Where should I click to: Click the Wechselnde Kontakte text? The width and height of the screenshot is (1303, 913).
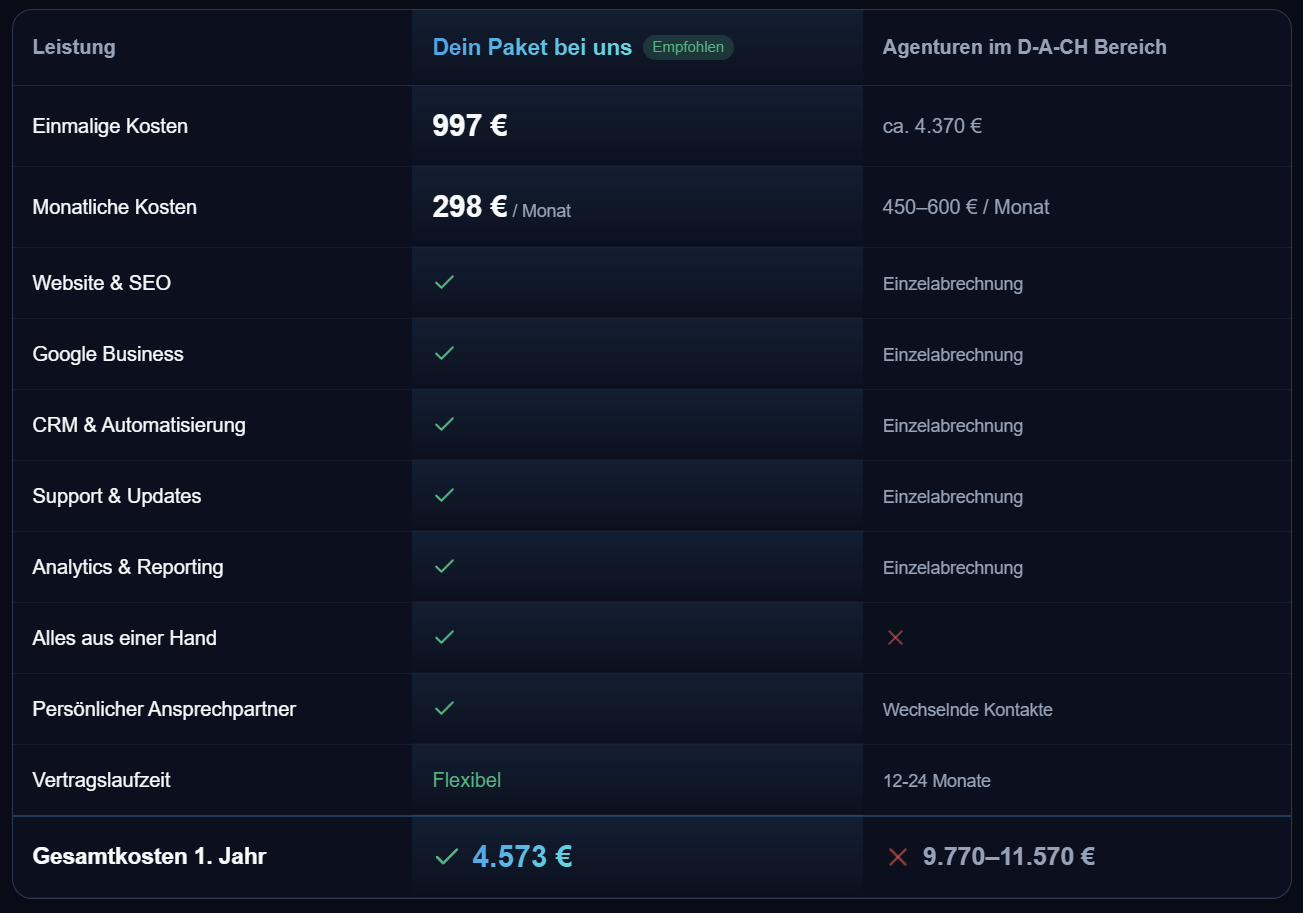pos(967,710)
